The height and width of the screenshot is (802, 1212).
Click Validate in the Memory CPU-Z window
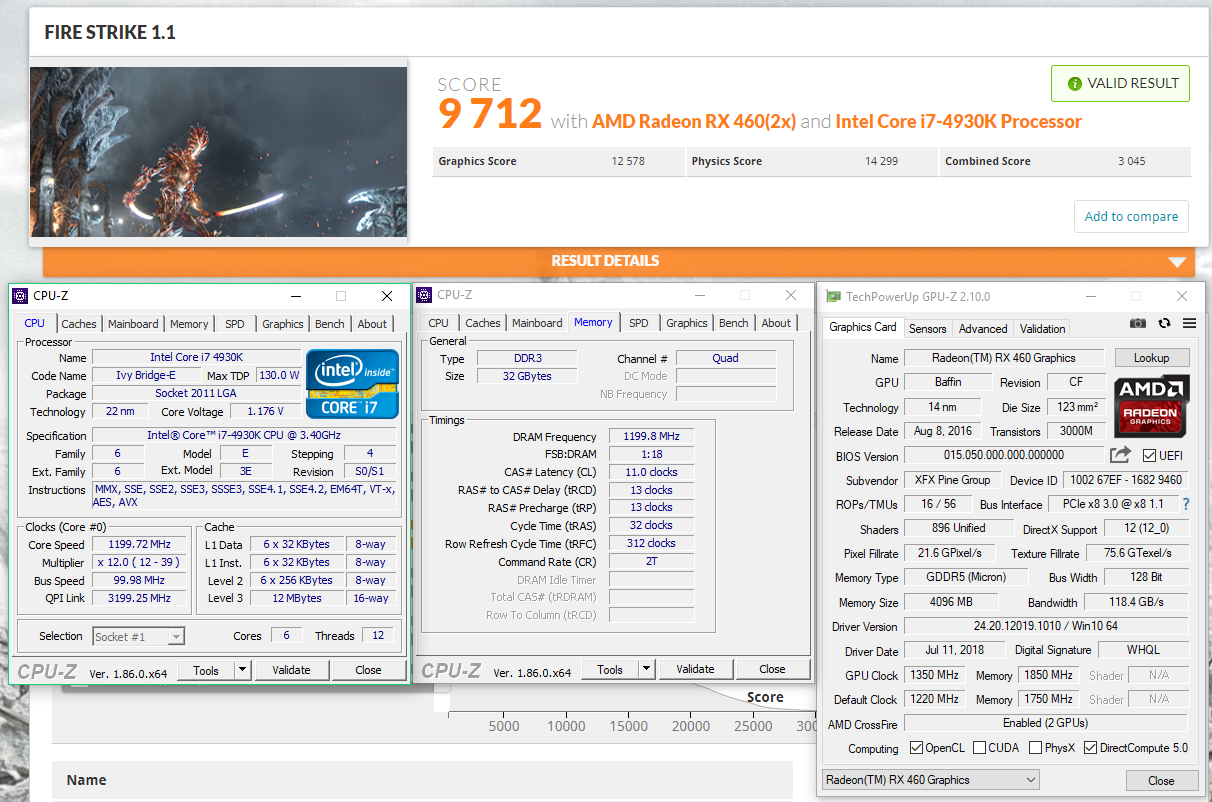point(695,669)
